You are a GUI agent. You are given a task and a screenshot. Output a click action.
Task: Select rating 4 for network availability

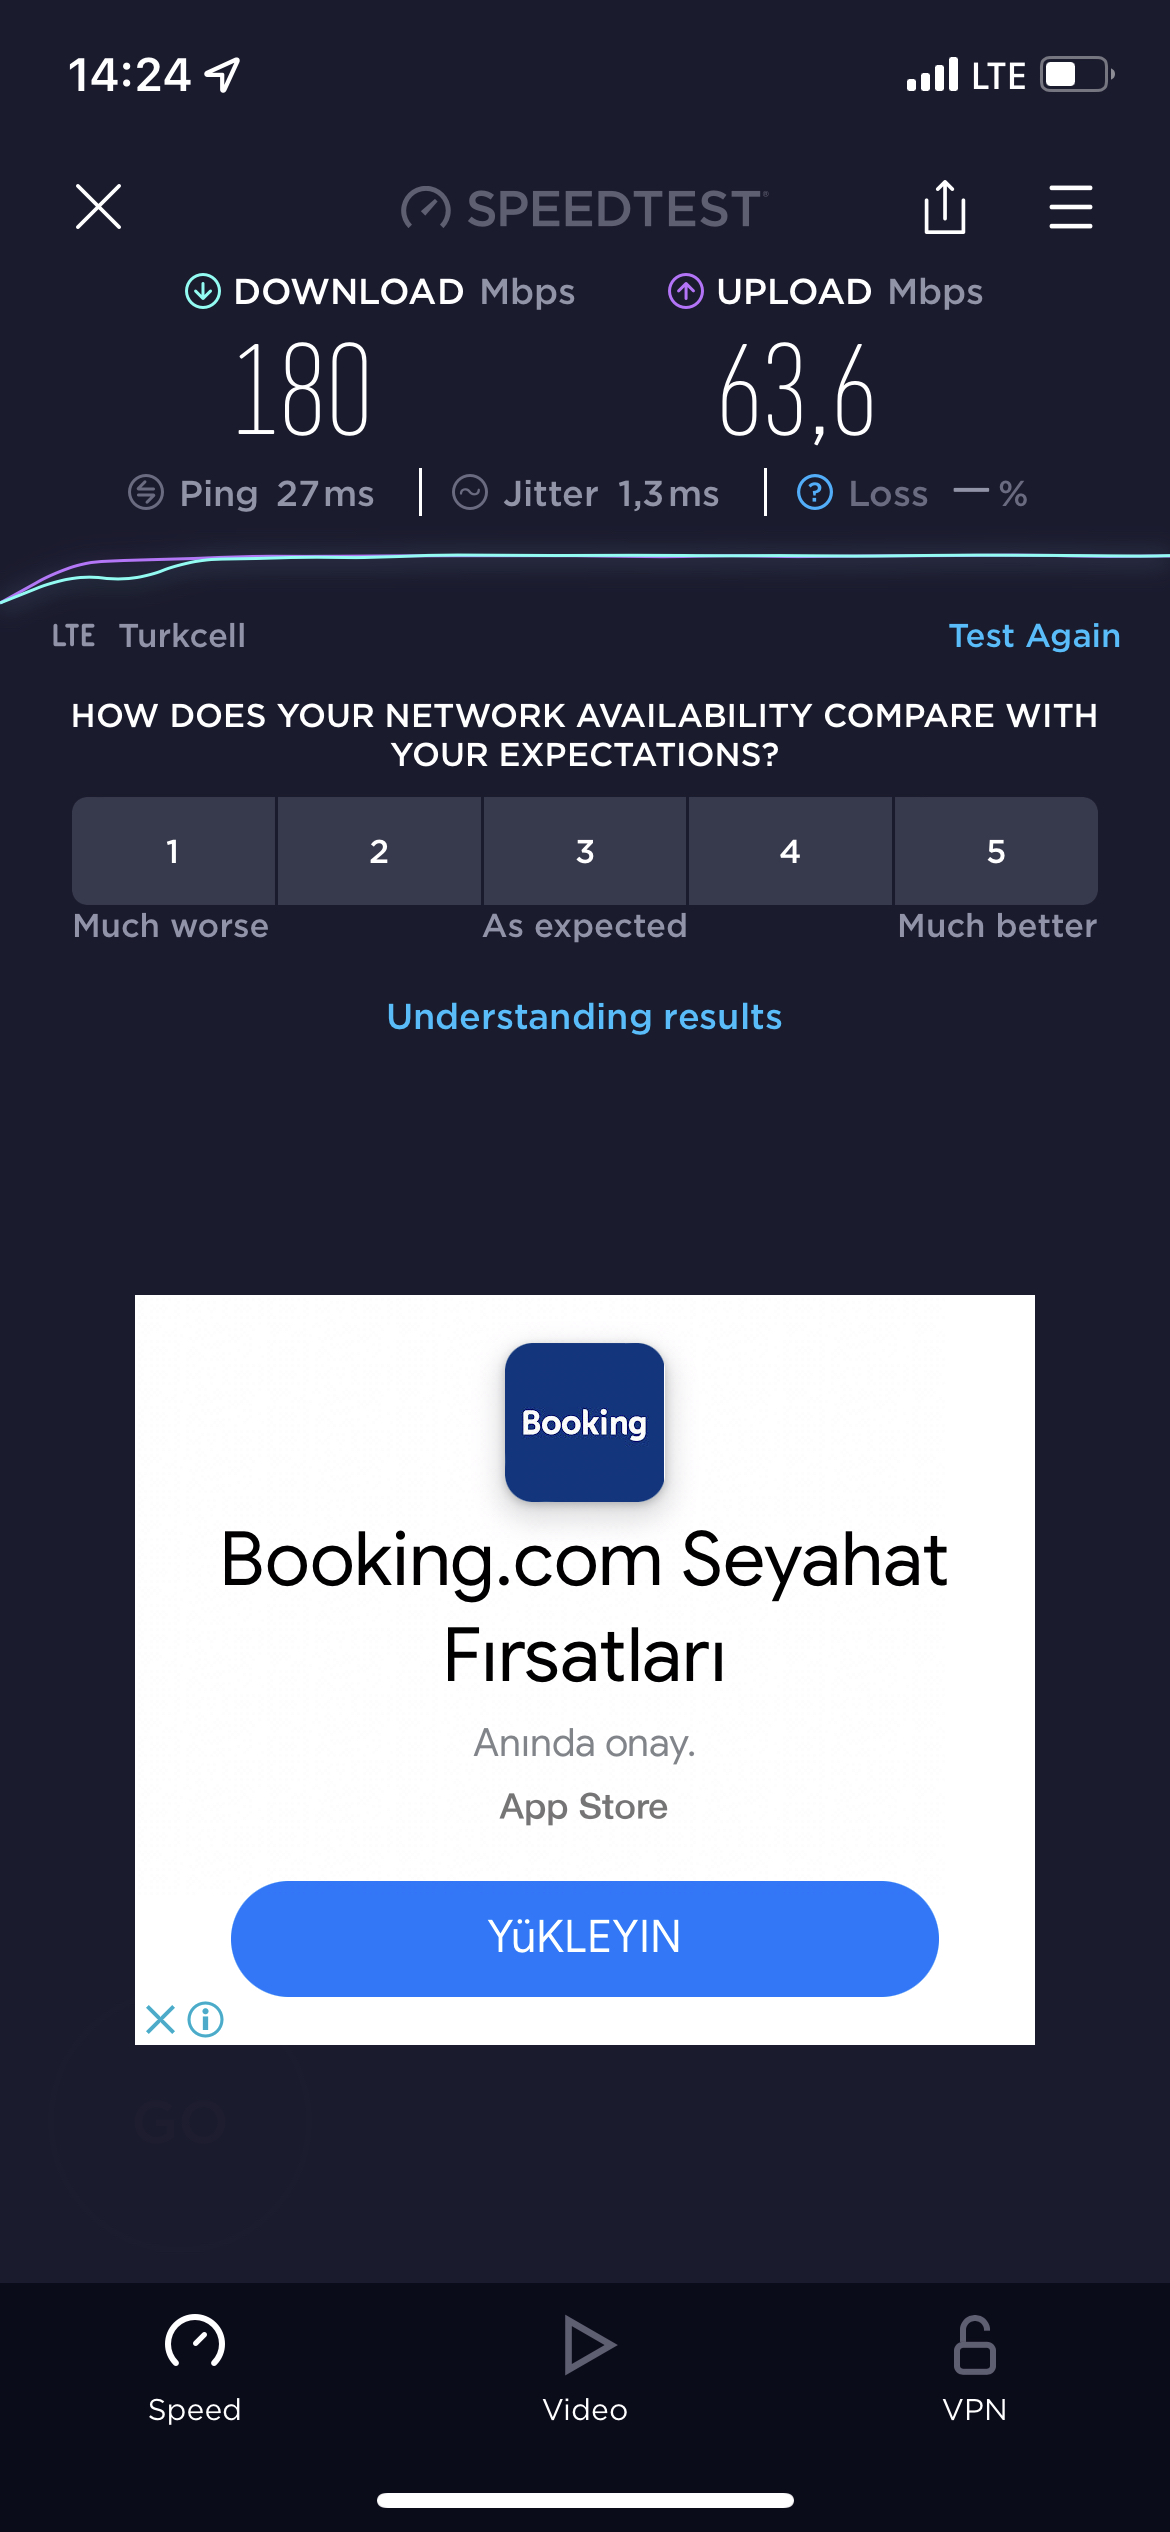tap(790, 851)
